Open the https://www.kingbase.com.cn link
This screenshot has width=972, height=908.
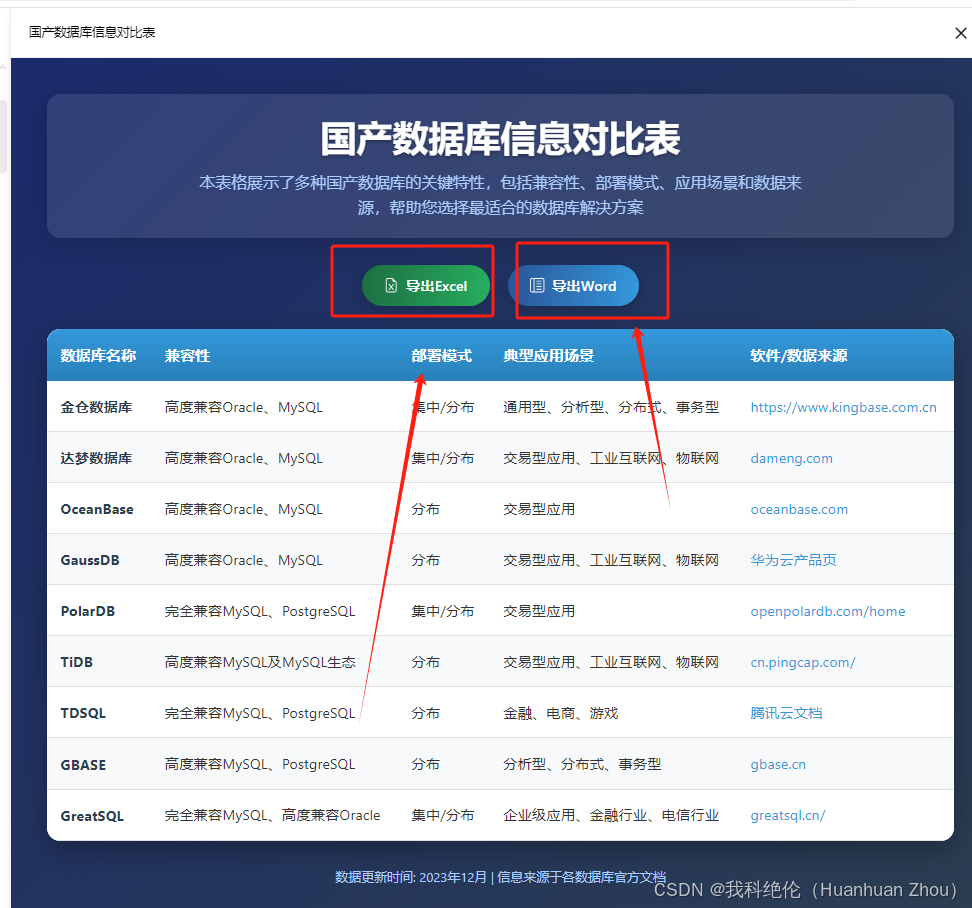coord(843,407)
